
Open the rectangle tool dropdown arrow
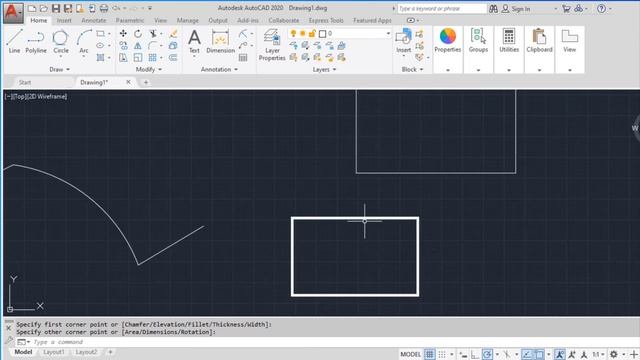click(x=109, y=33)
